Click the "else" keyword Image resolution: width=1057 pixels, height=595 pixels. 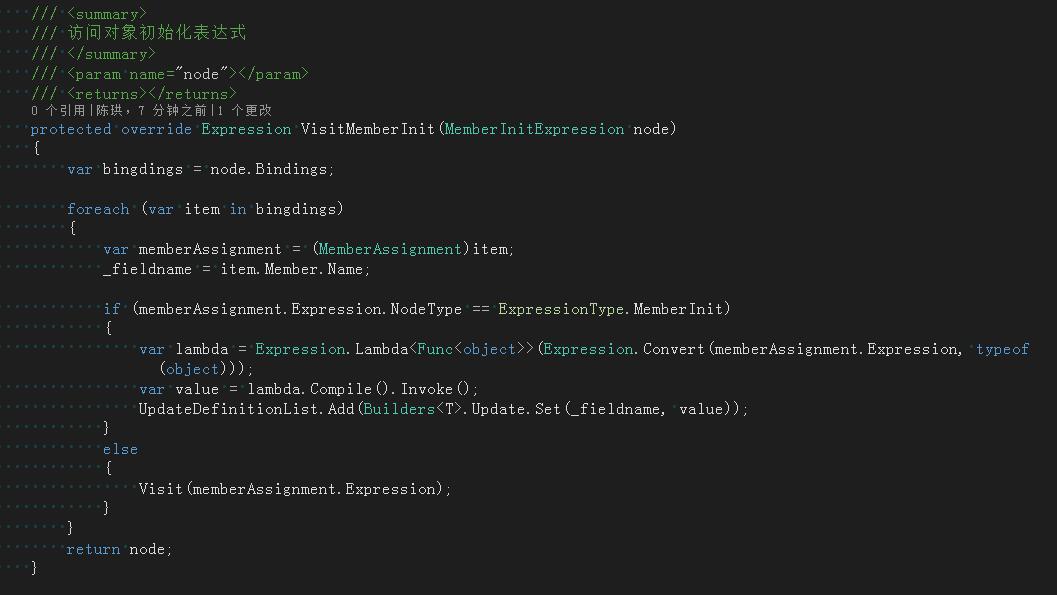click(x=120, y=449)
